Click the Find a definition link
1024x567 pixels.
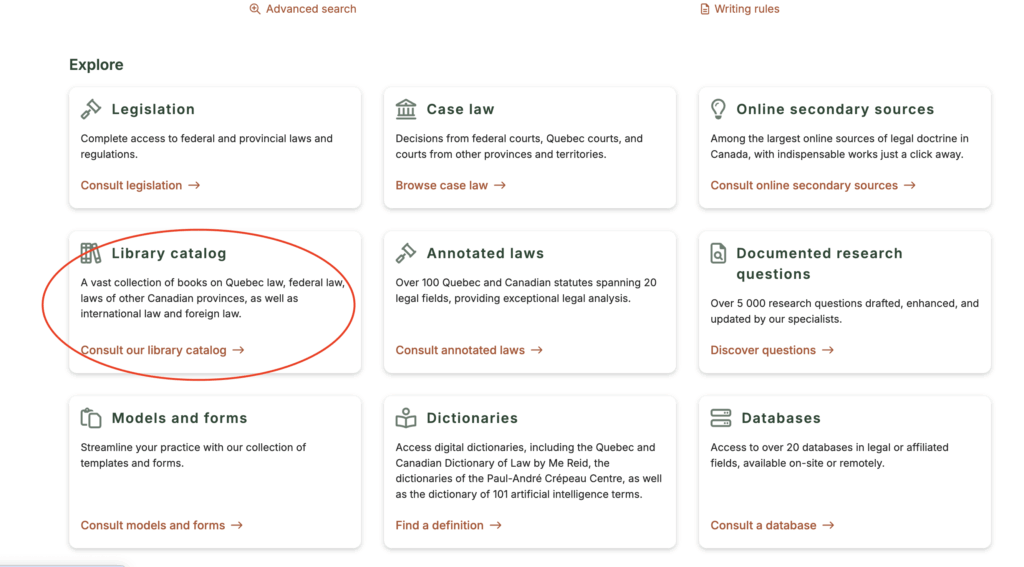pyautogui.click(x=448, y=525)
